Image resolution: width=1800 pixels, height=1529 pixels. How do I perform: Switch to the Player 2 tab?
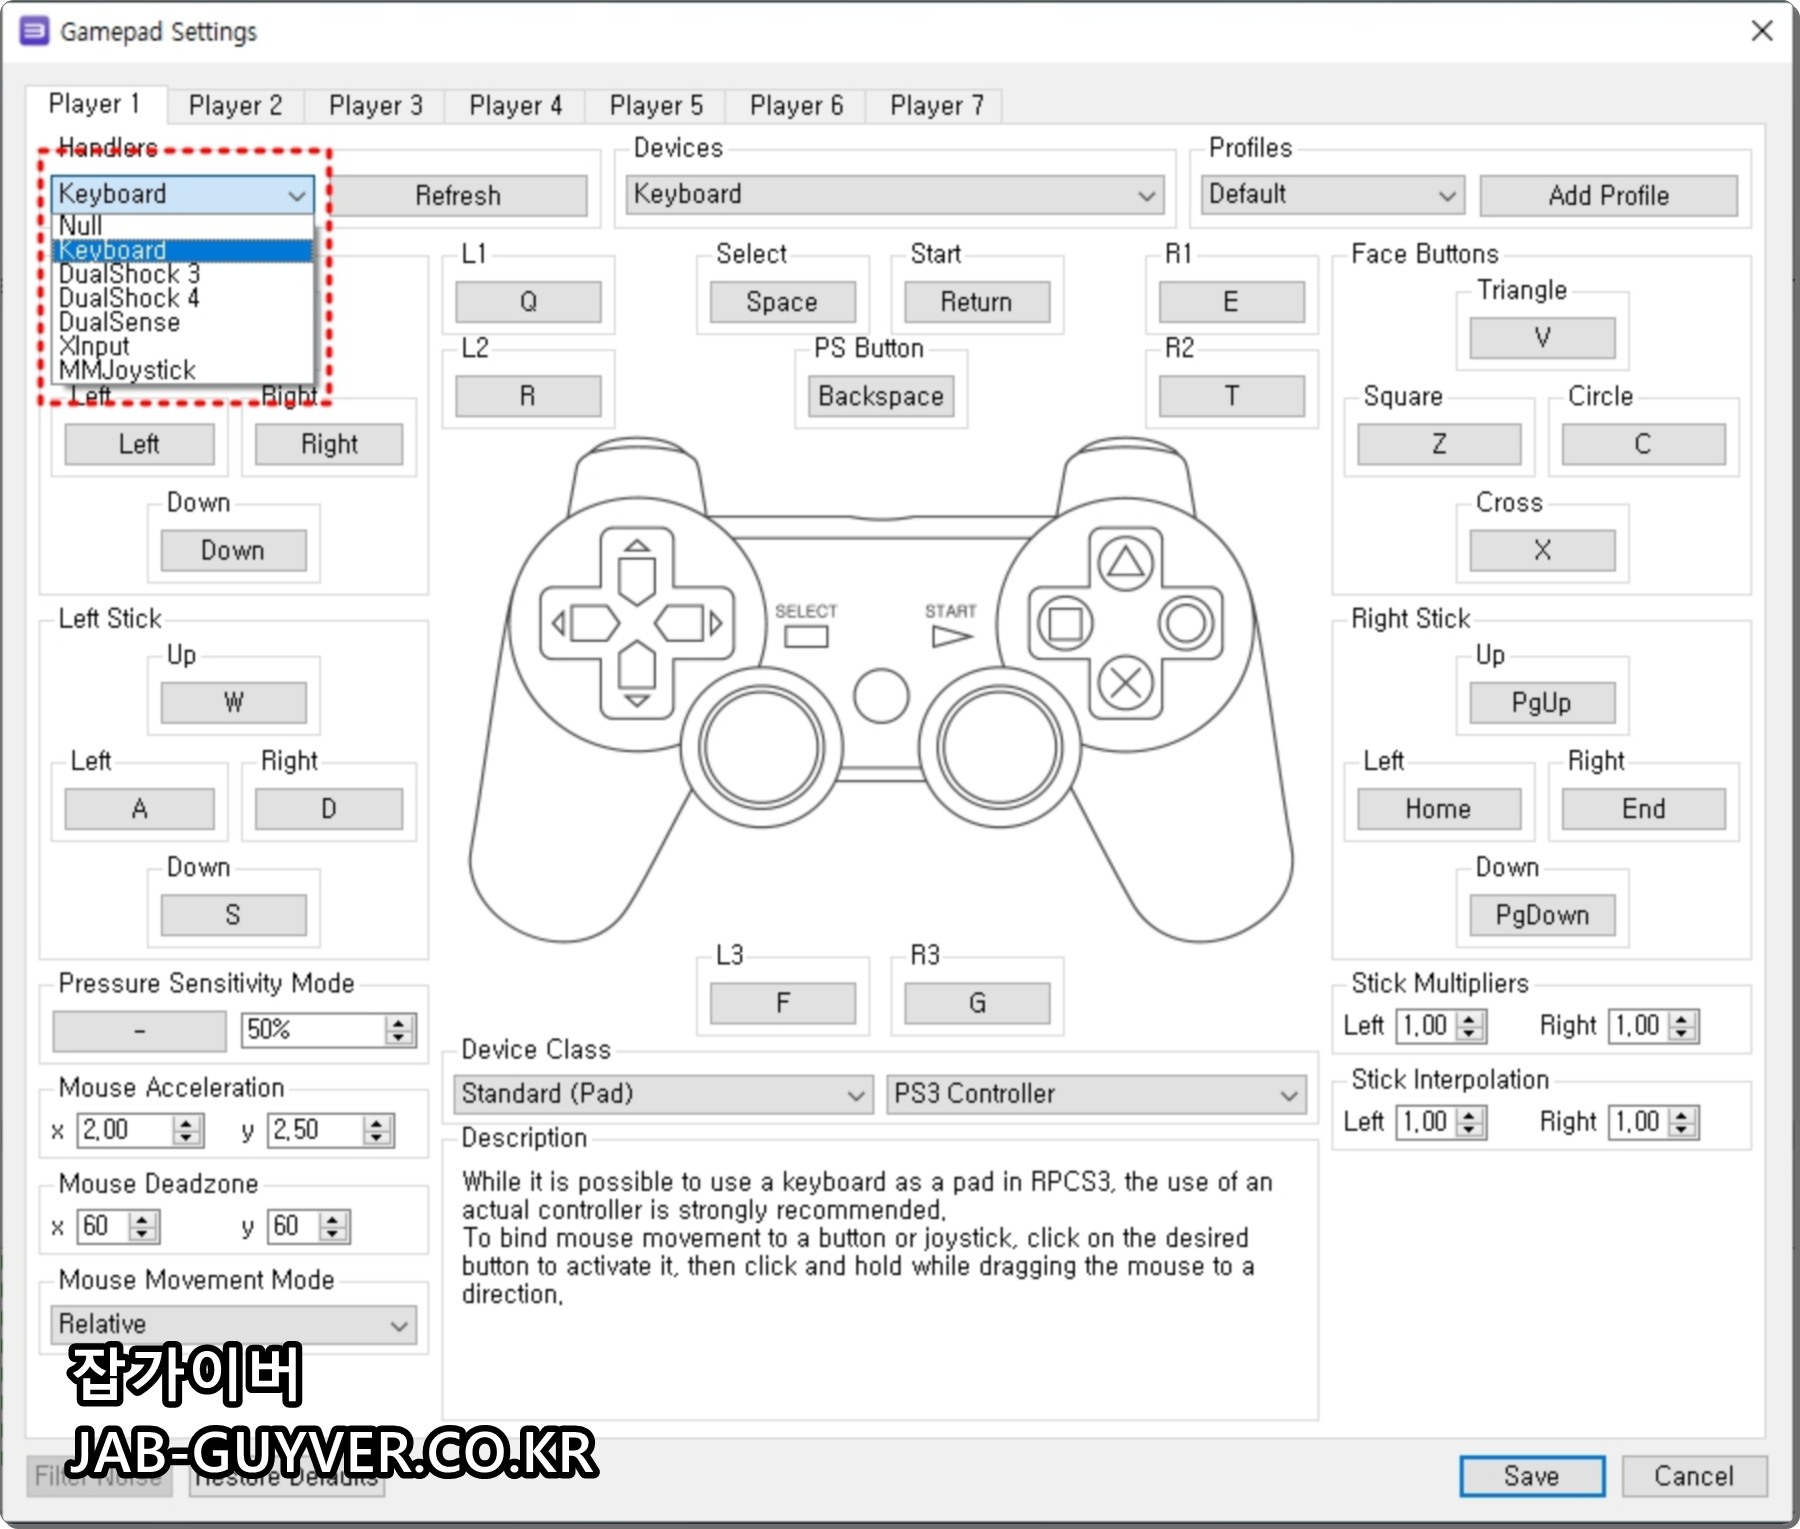click(235, 105)
